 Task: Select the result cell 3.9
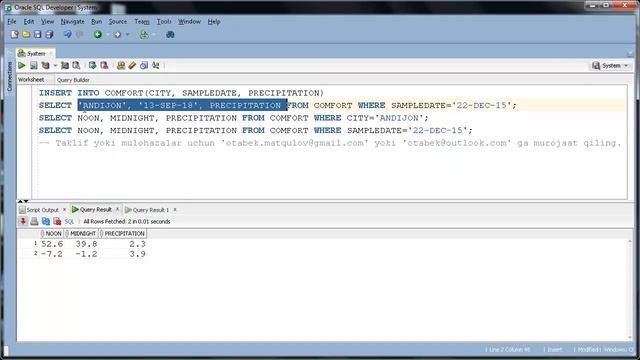point(137,254)
